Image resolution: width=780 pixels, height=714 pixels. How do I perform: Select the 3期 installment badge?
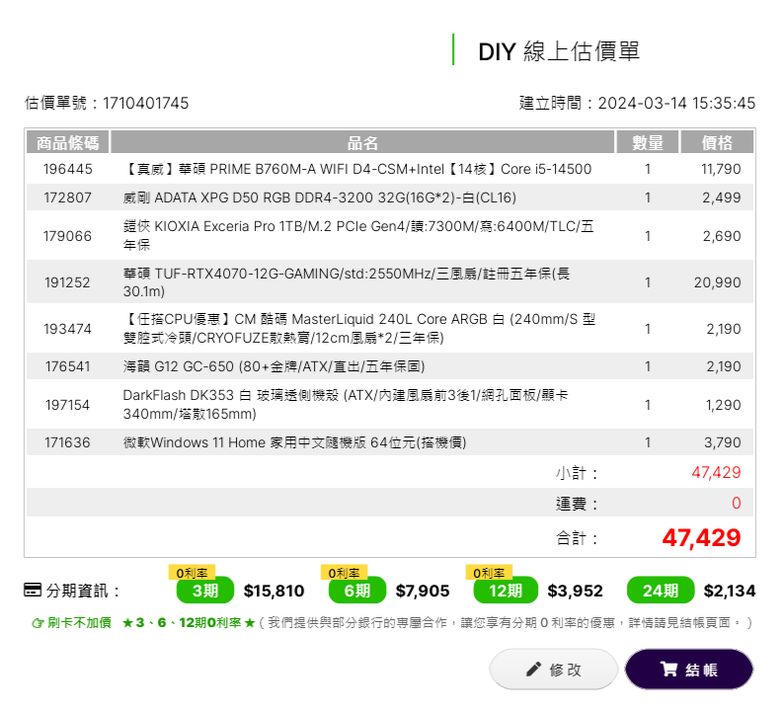205,591
